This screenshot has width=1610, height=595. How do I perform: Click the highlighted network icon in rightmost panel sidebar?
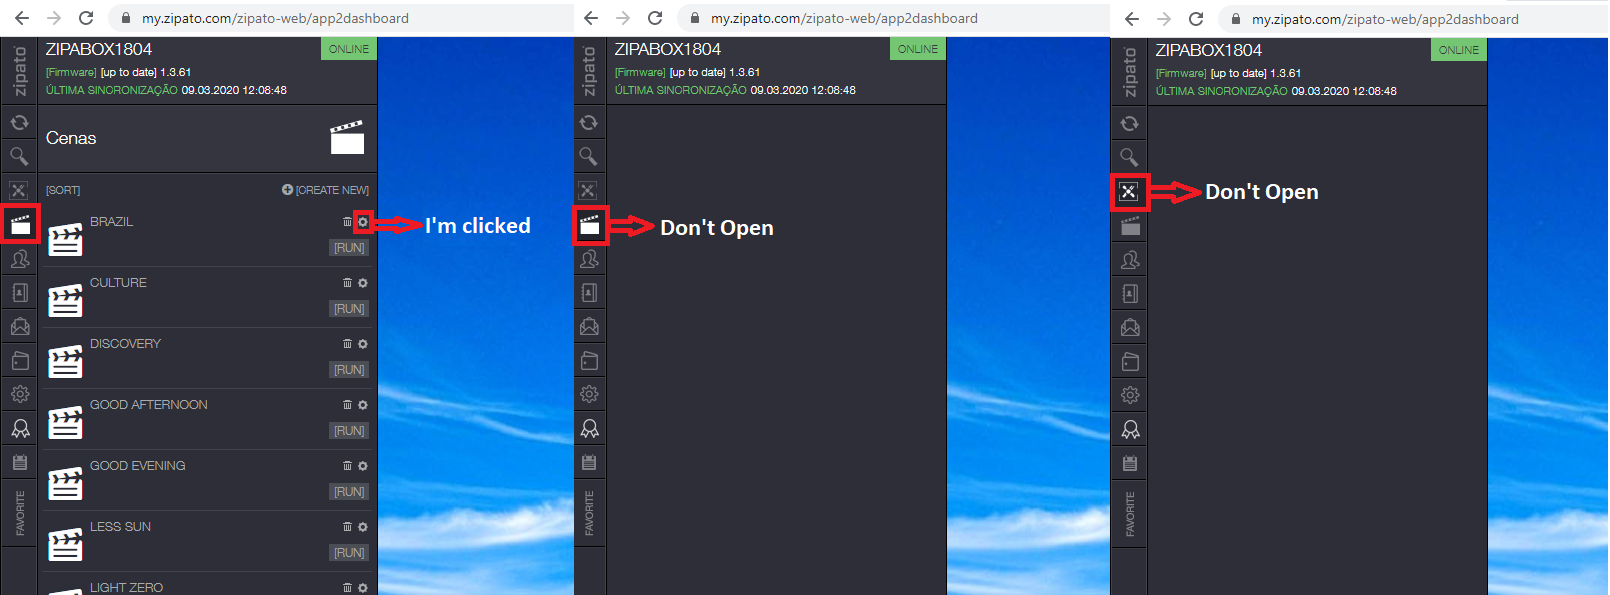click(x=1129, y=192)
